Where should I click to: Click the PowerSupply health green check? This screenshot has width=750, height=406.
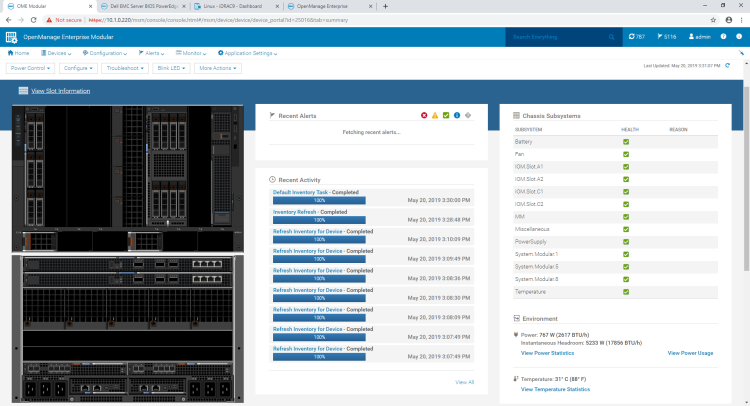626,242
